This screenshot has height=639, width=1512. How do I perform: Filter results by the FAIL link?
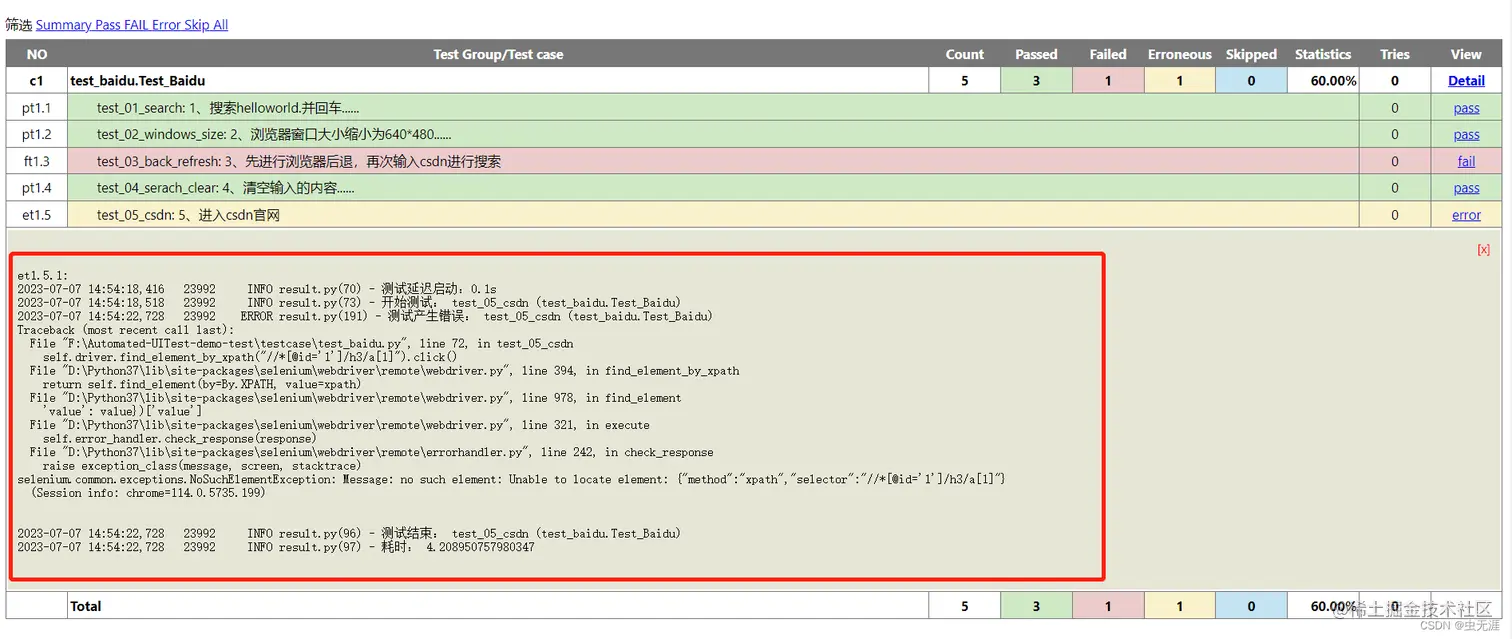pos(137,25)
